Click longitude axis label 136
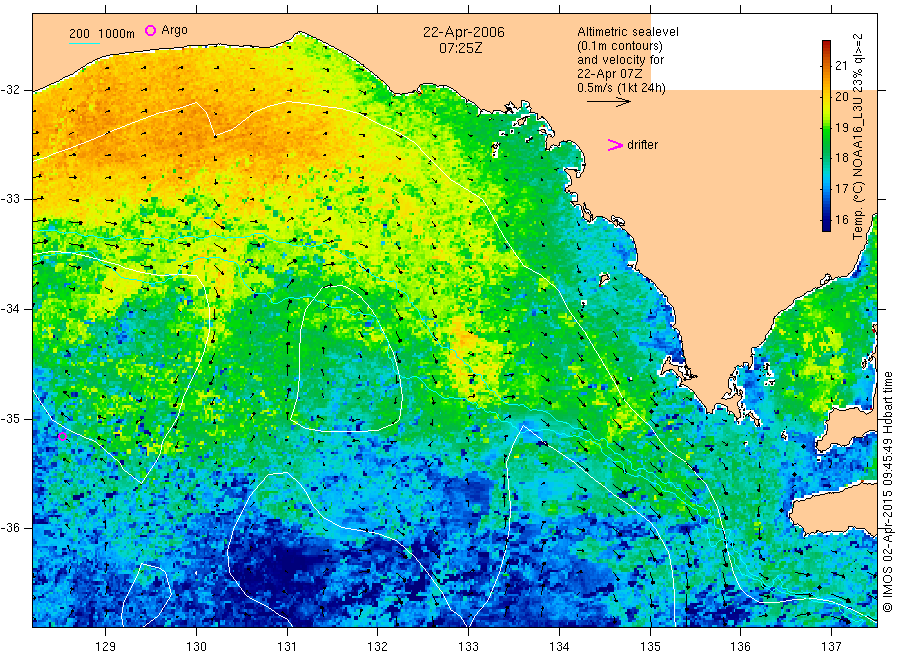Screen dimensions: 900x660 click(x=740, y=647)
